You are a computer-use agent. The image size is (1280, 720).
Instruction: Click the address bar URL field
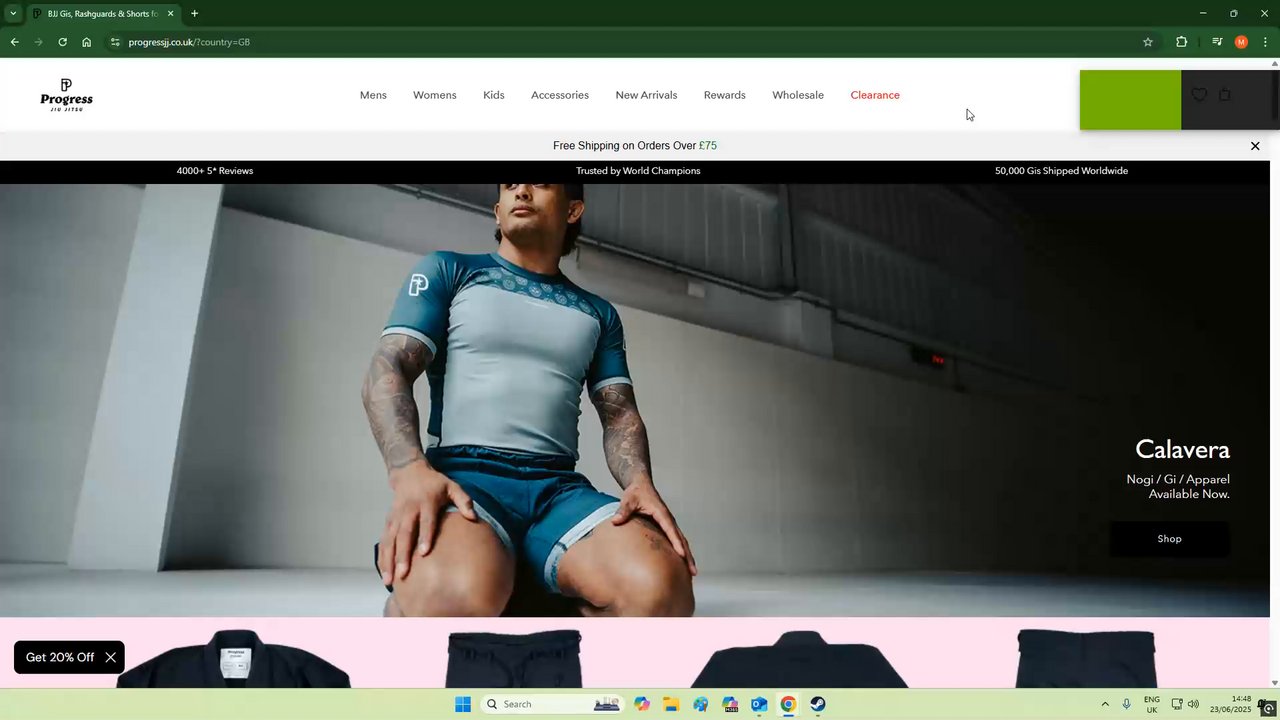(x=630, y=42)
